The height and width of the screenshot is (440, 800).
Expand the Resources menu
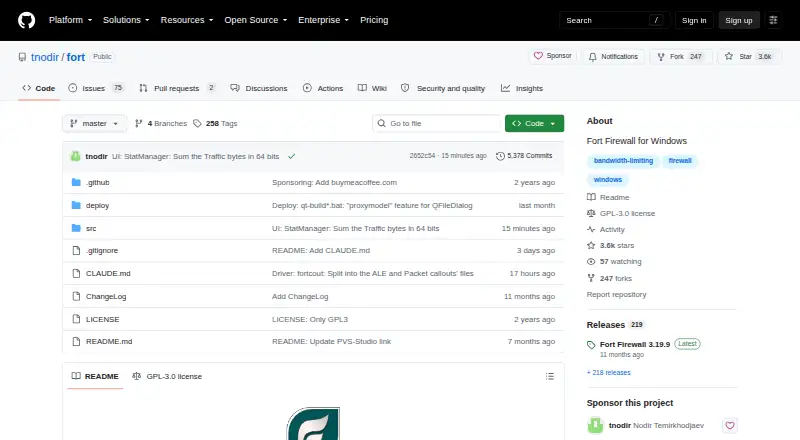tap(187, 20)
